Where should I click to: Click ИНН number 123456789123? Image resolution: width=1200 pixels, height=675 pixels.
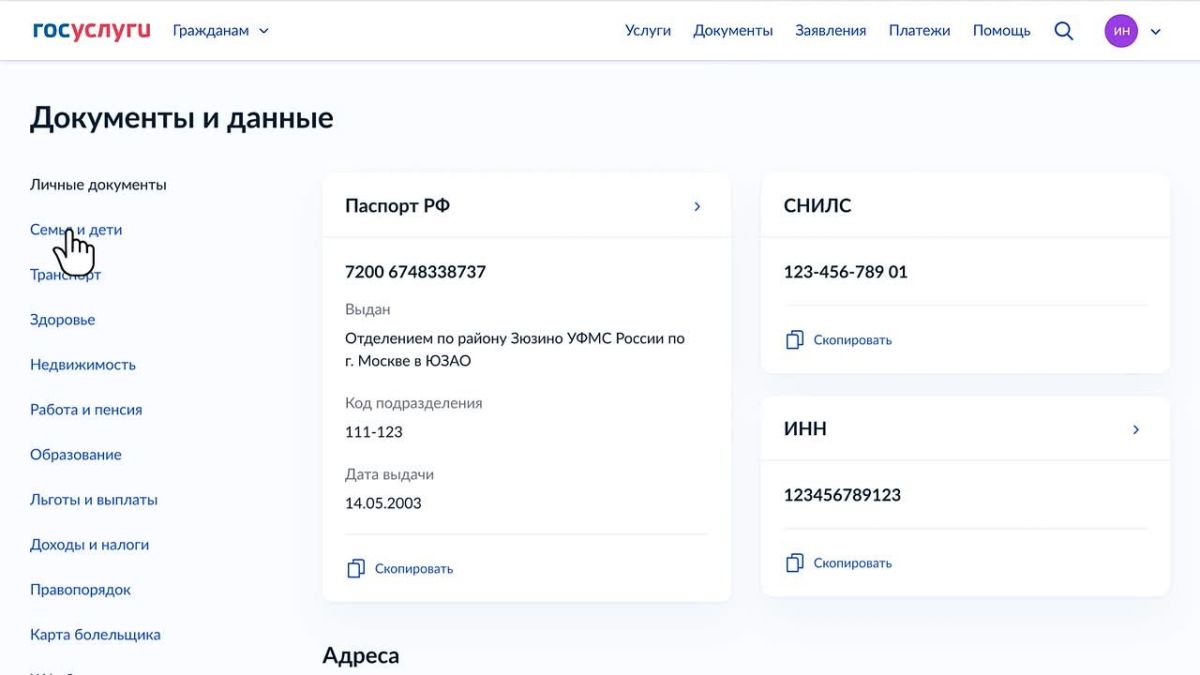(842, 495)
